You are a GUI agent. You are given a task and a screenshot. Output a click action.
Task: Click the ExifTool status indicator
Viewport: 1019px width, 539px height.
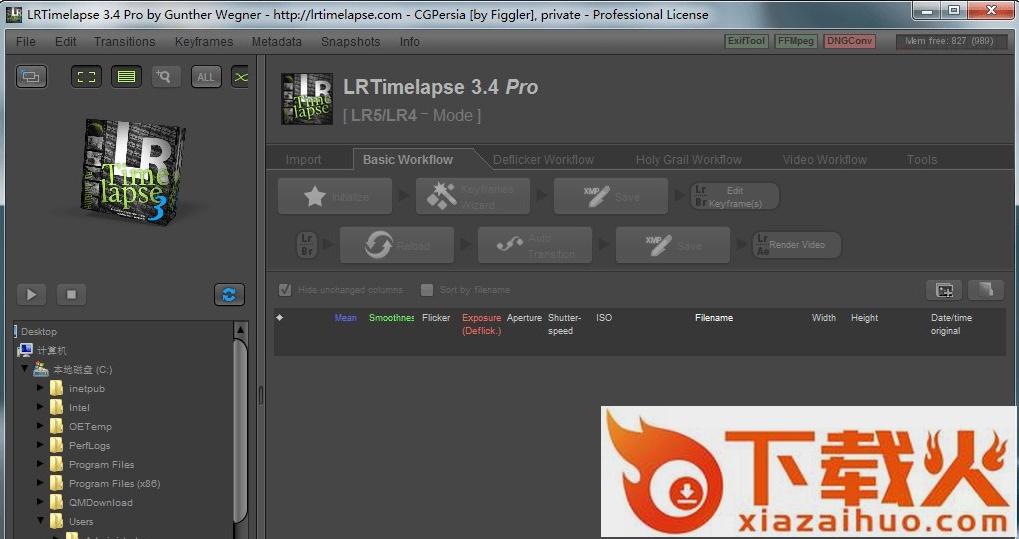pyautogui.click(x=746, y=41)
